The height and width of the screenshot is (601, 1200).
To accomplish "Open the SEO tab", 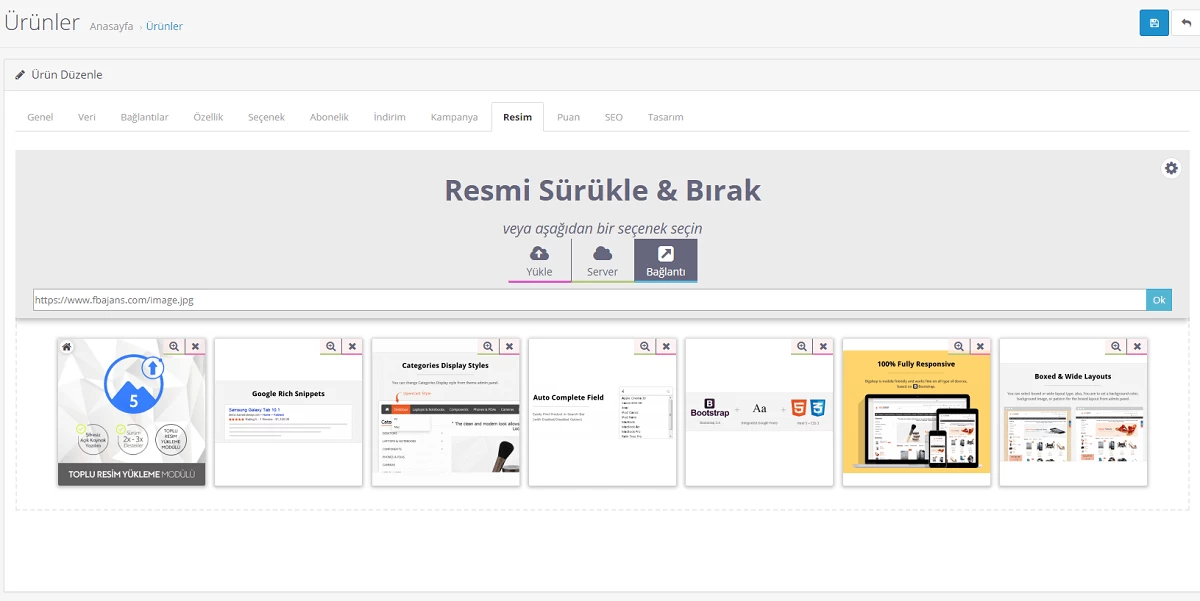I will [613, 117].
